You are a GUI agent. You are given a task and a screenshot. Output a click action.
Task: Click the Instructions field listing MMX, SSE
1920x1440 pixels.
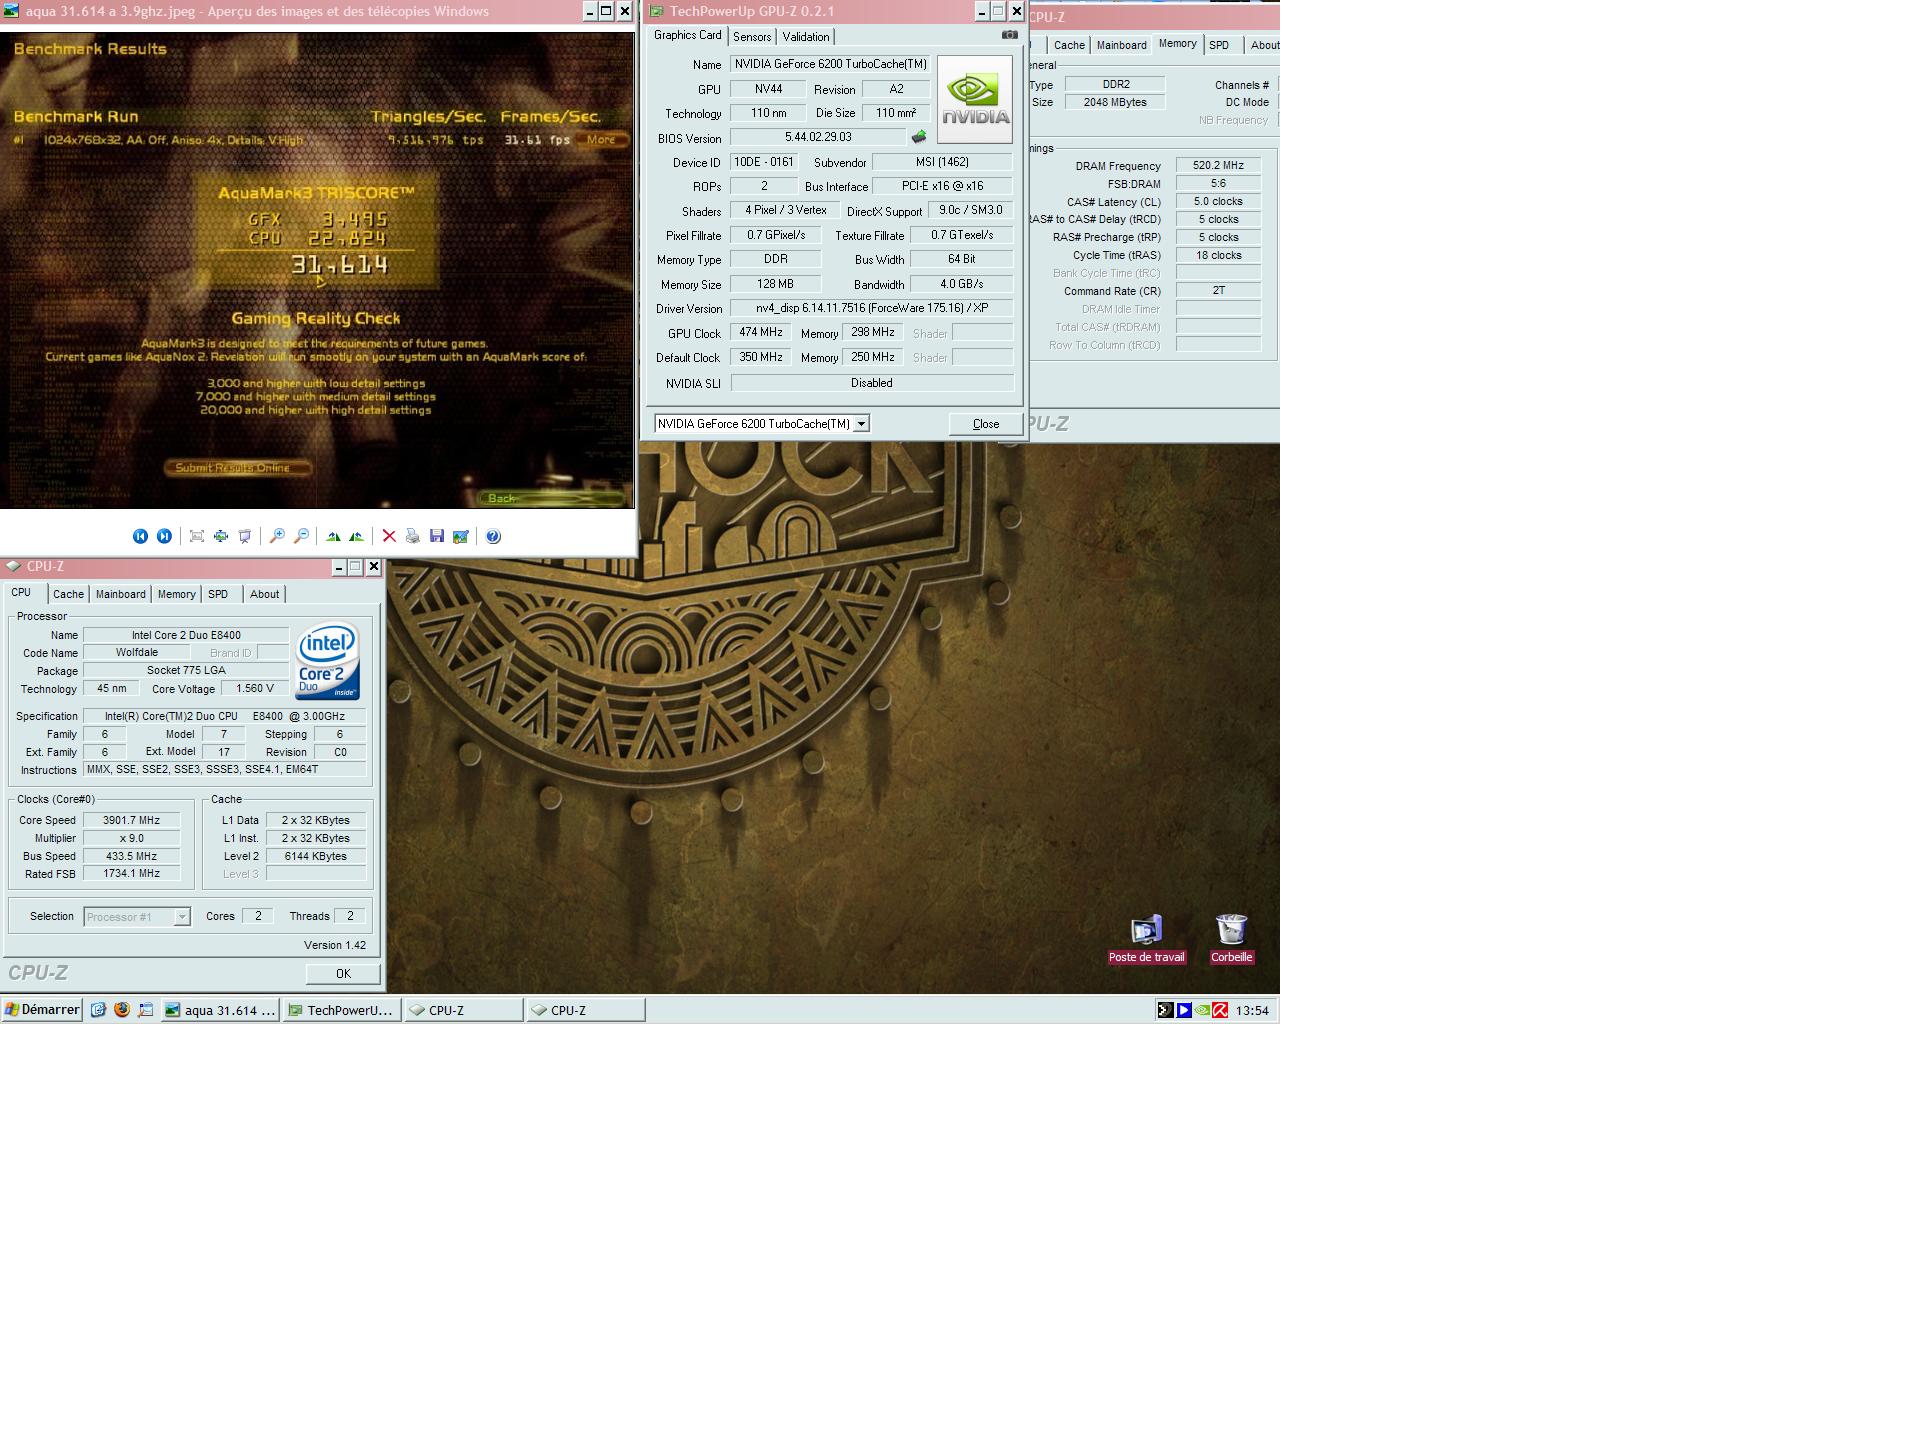click(x=225, y=770)
